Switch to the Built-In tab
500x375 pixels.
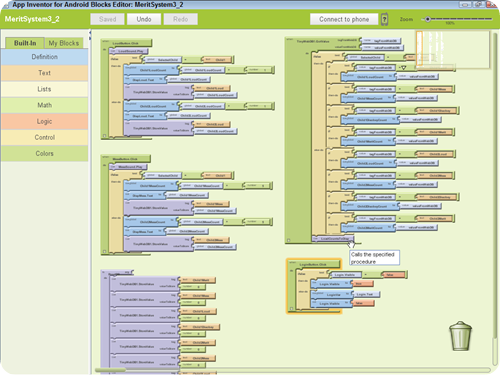(25, 43)
